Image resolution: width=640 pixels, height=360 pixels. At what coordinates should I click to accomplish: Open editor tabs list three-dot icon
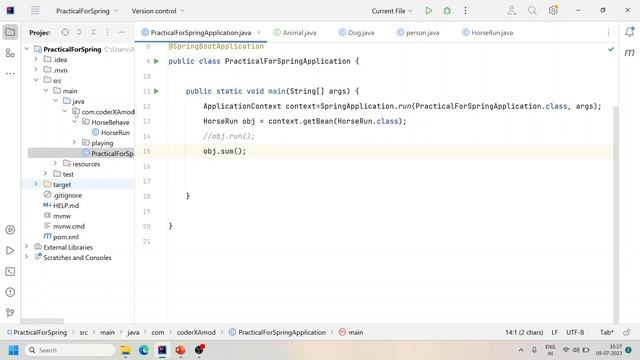(x=608, y=32)
